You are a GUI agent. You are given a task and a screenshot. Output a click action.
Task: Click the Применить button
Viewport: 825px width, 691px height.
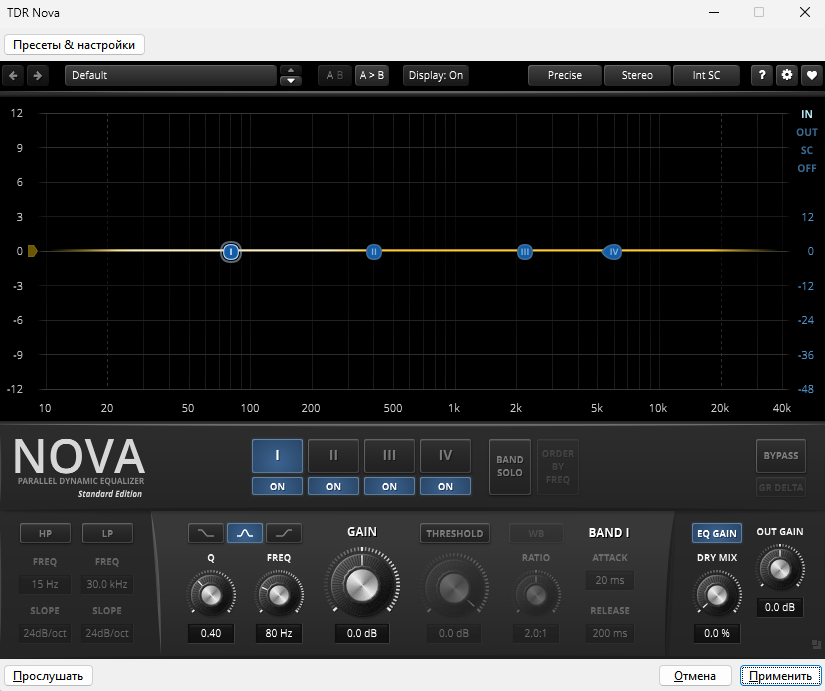[x=780, y=676]
